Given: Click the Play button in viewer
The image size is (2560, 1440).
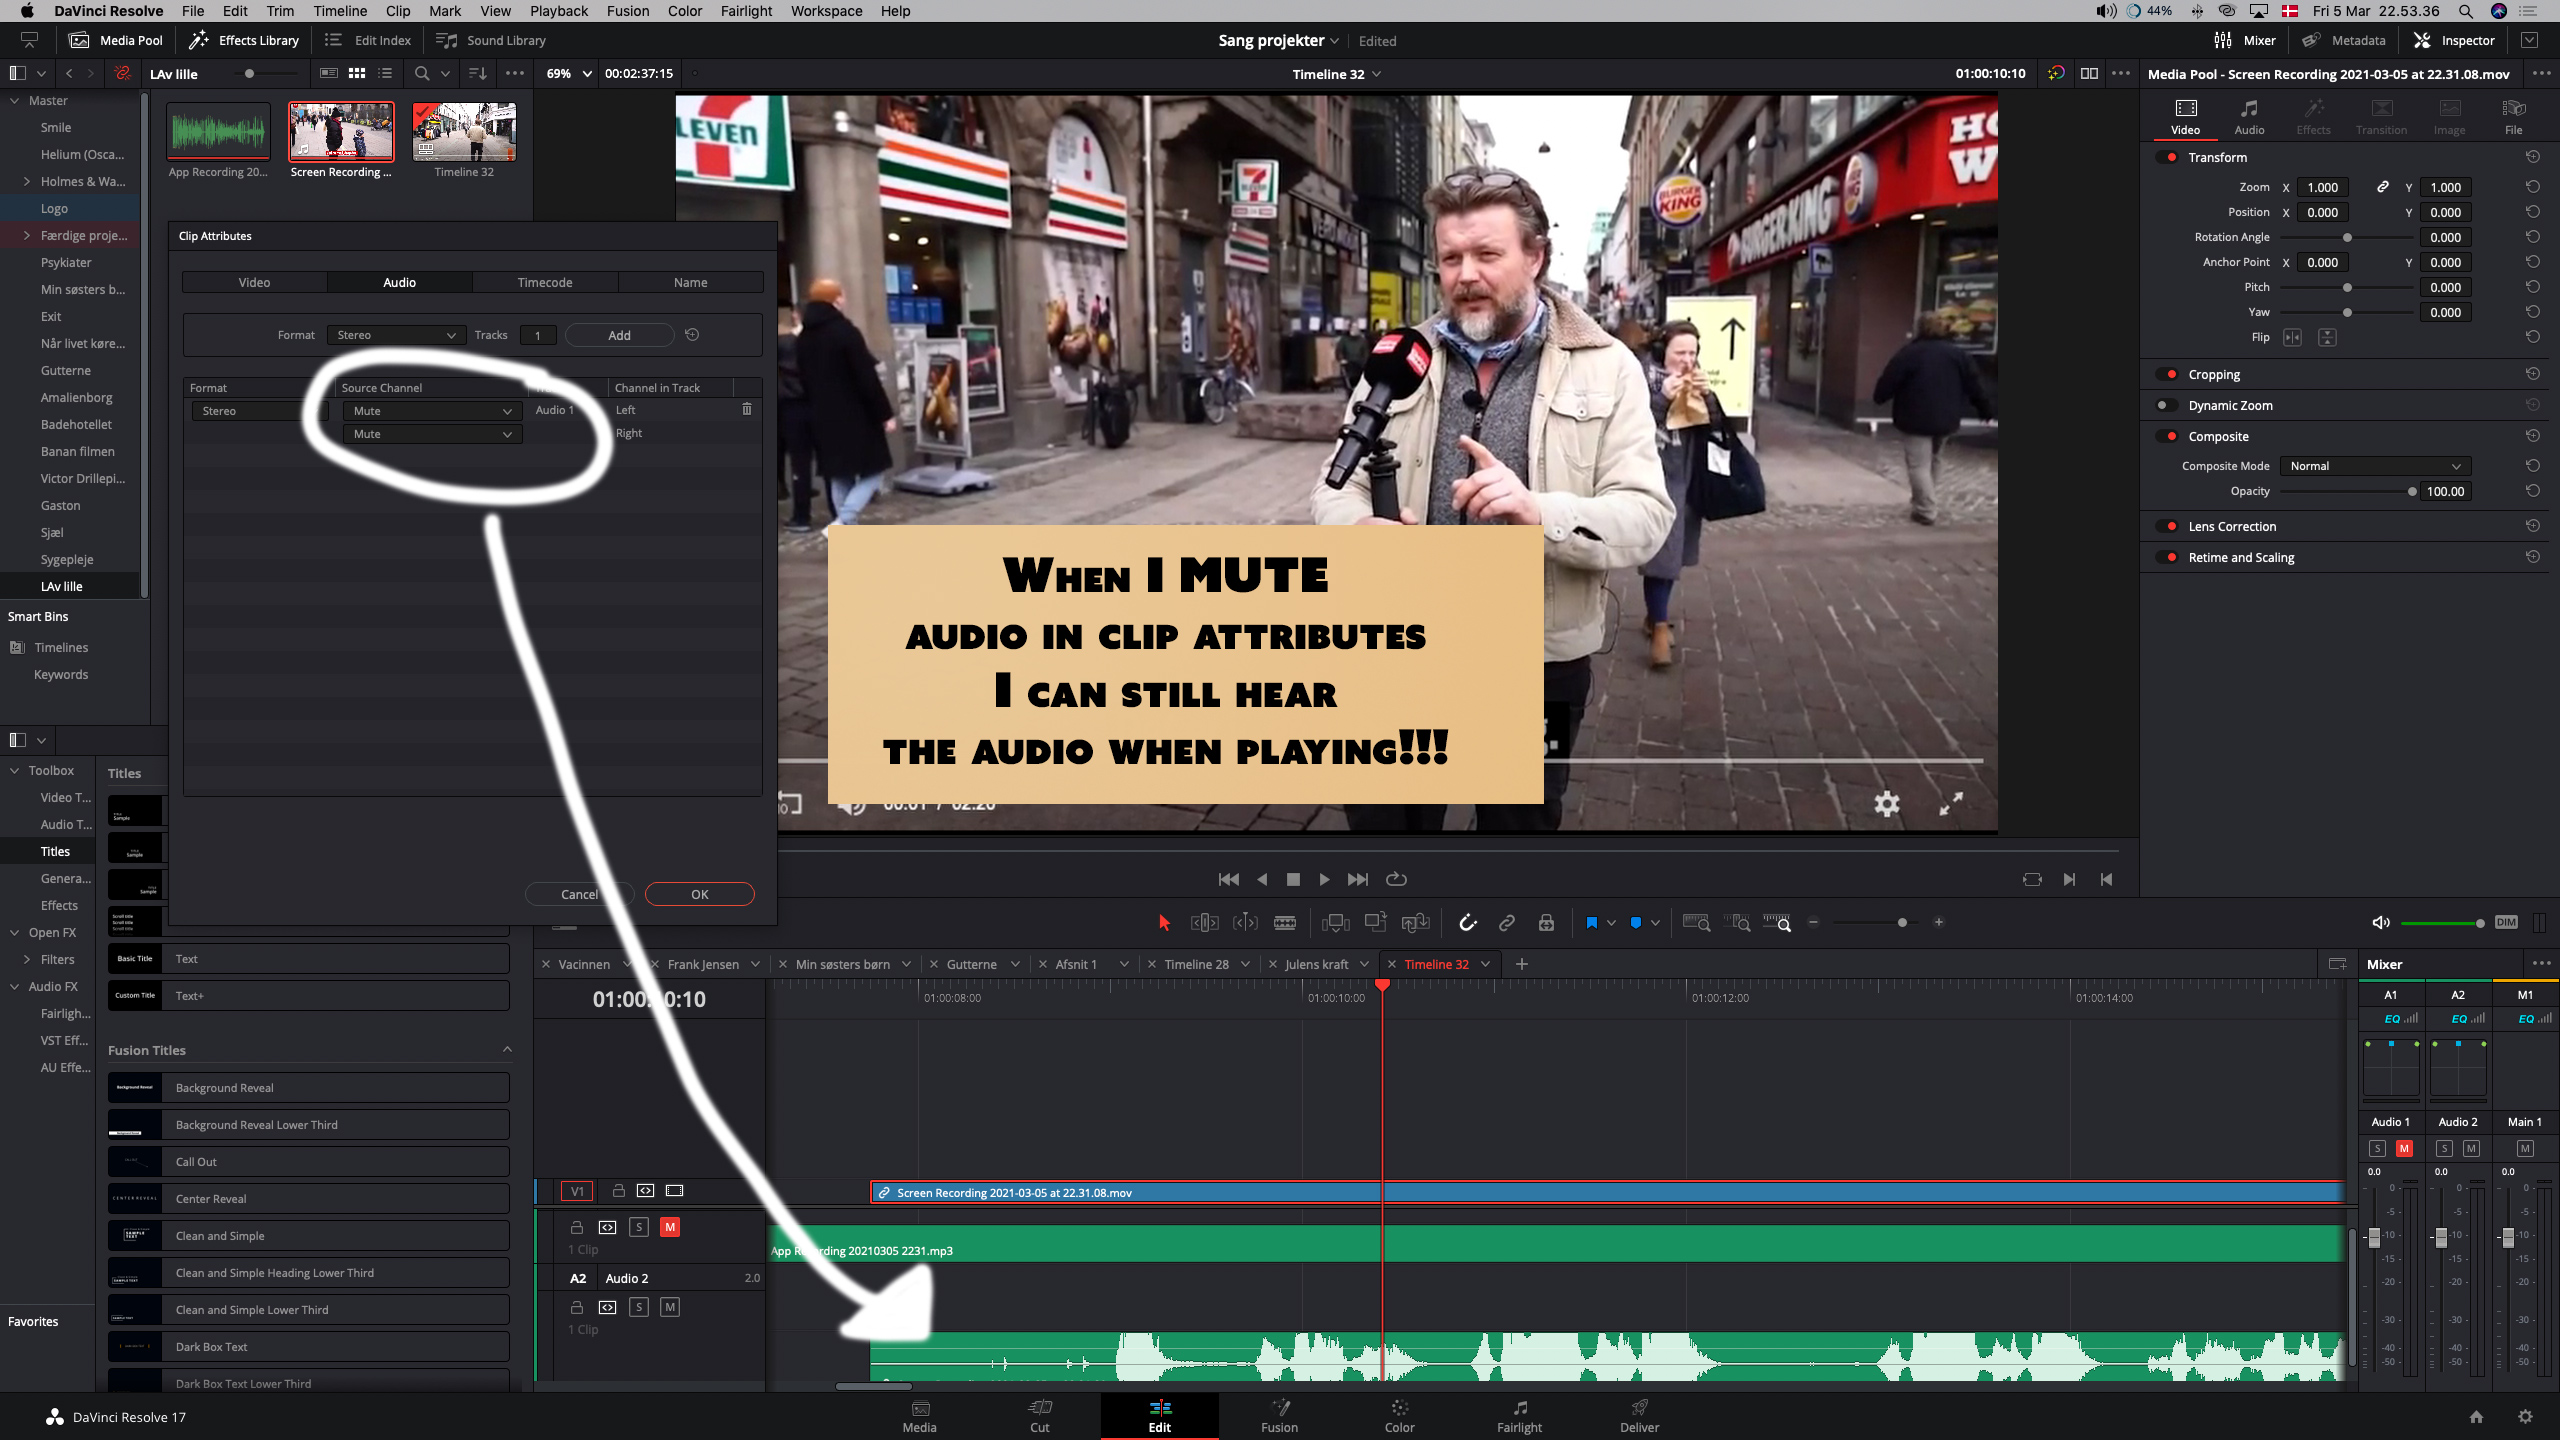Looking at the screenshot, I should [1324, 879].
